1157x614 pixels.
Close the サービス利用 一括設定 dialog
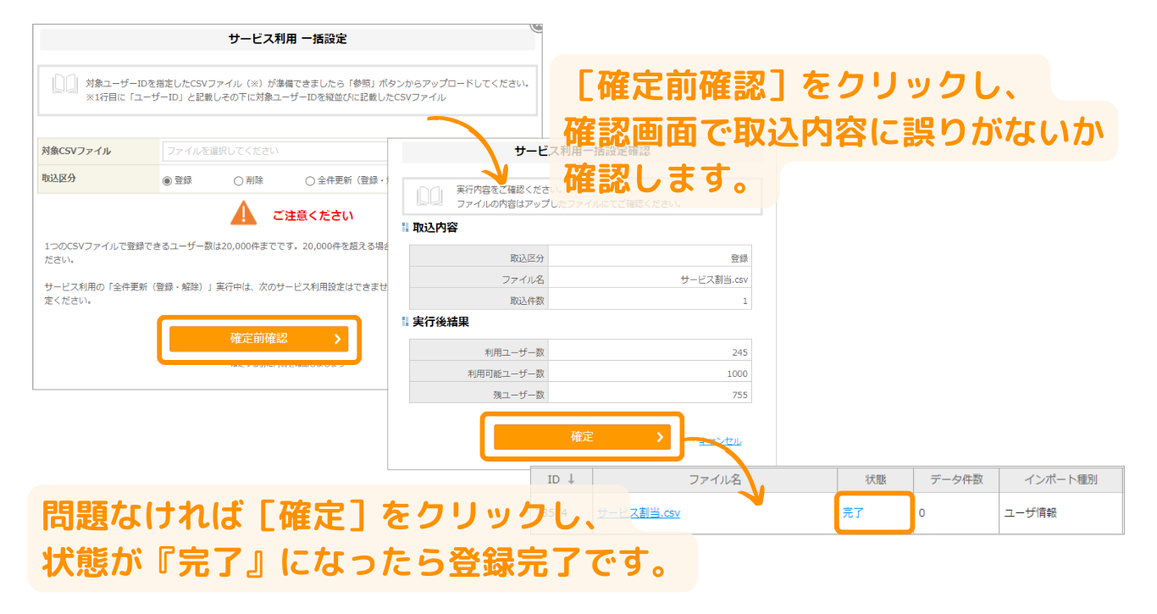point(537,25)
